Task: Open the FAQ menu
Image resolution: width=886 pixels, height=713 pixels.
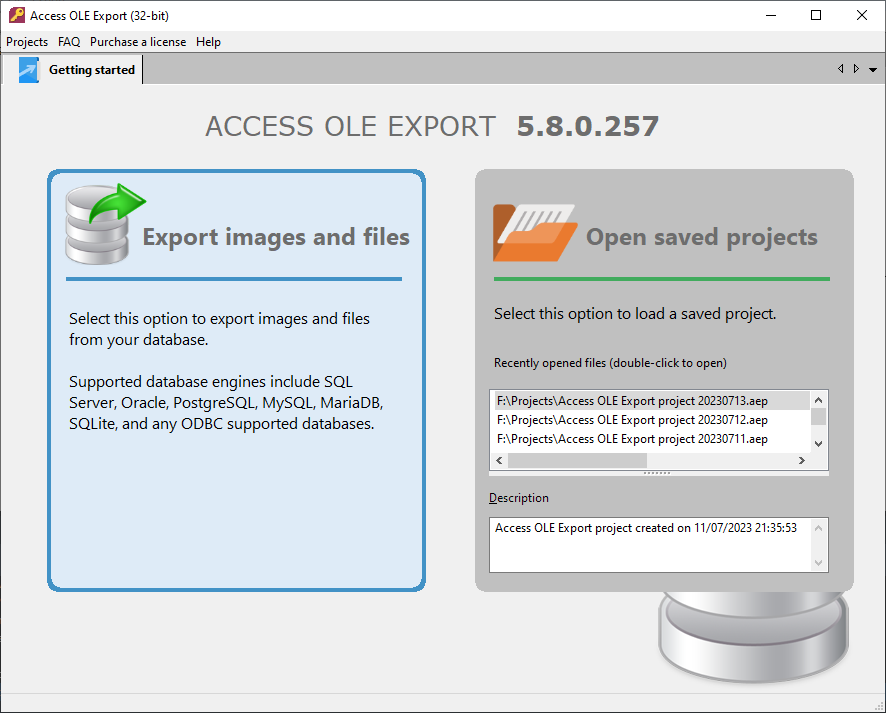Action: coord(69,42)
